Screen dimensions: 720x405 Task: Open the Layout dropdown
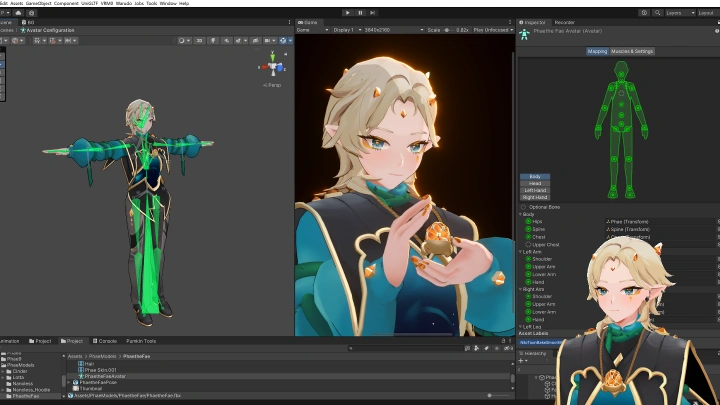(x=708, y=13)
